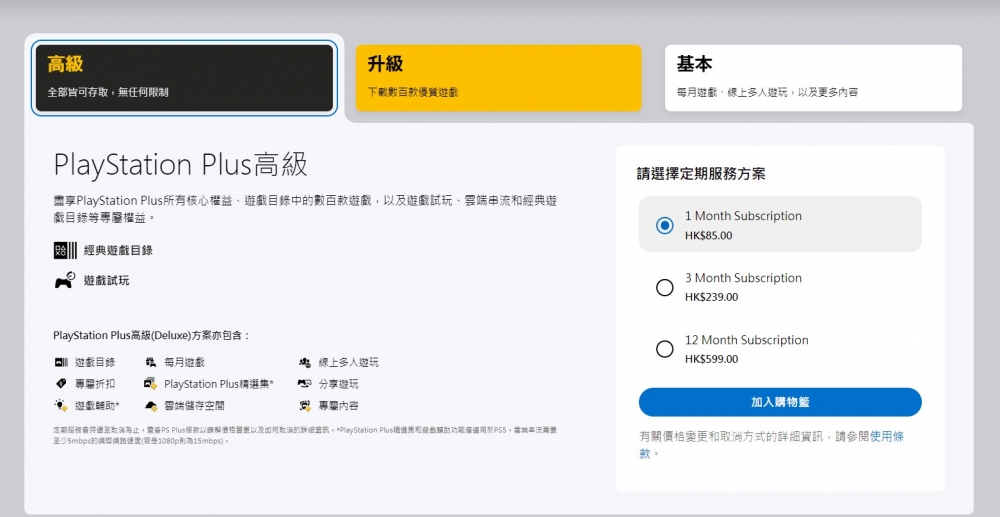Click the HK$239.00 price text
Viewport: 1000px width, 517px height.
point(711,297)
